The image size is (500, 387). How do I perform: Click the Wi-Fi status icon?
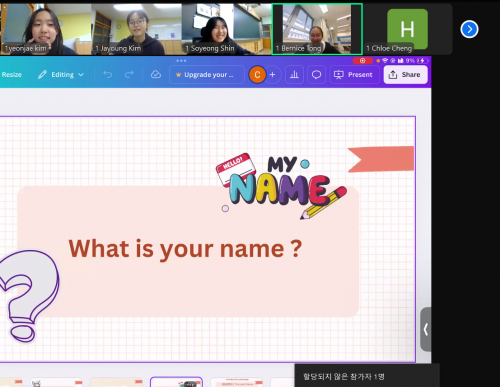[x=385, y=61]
